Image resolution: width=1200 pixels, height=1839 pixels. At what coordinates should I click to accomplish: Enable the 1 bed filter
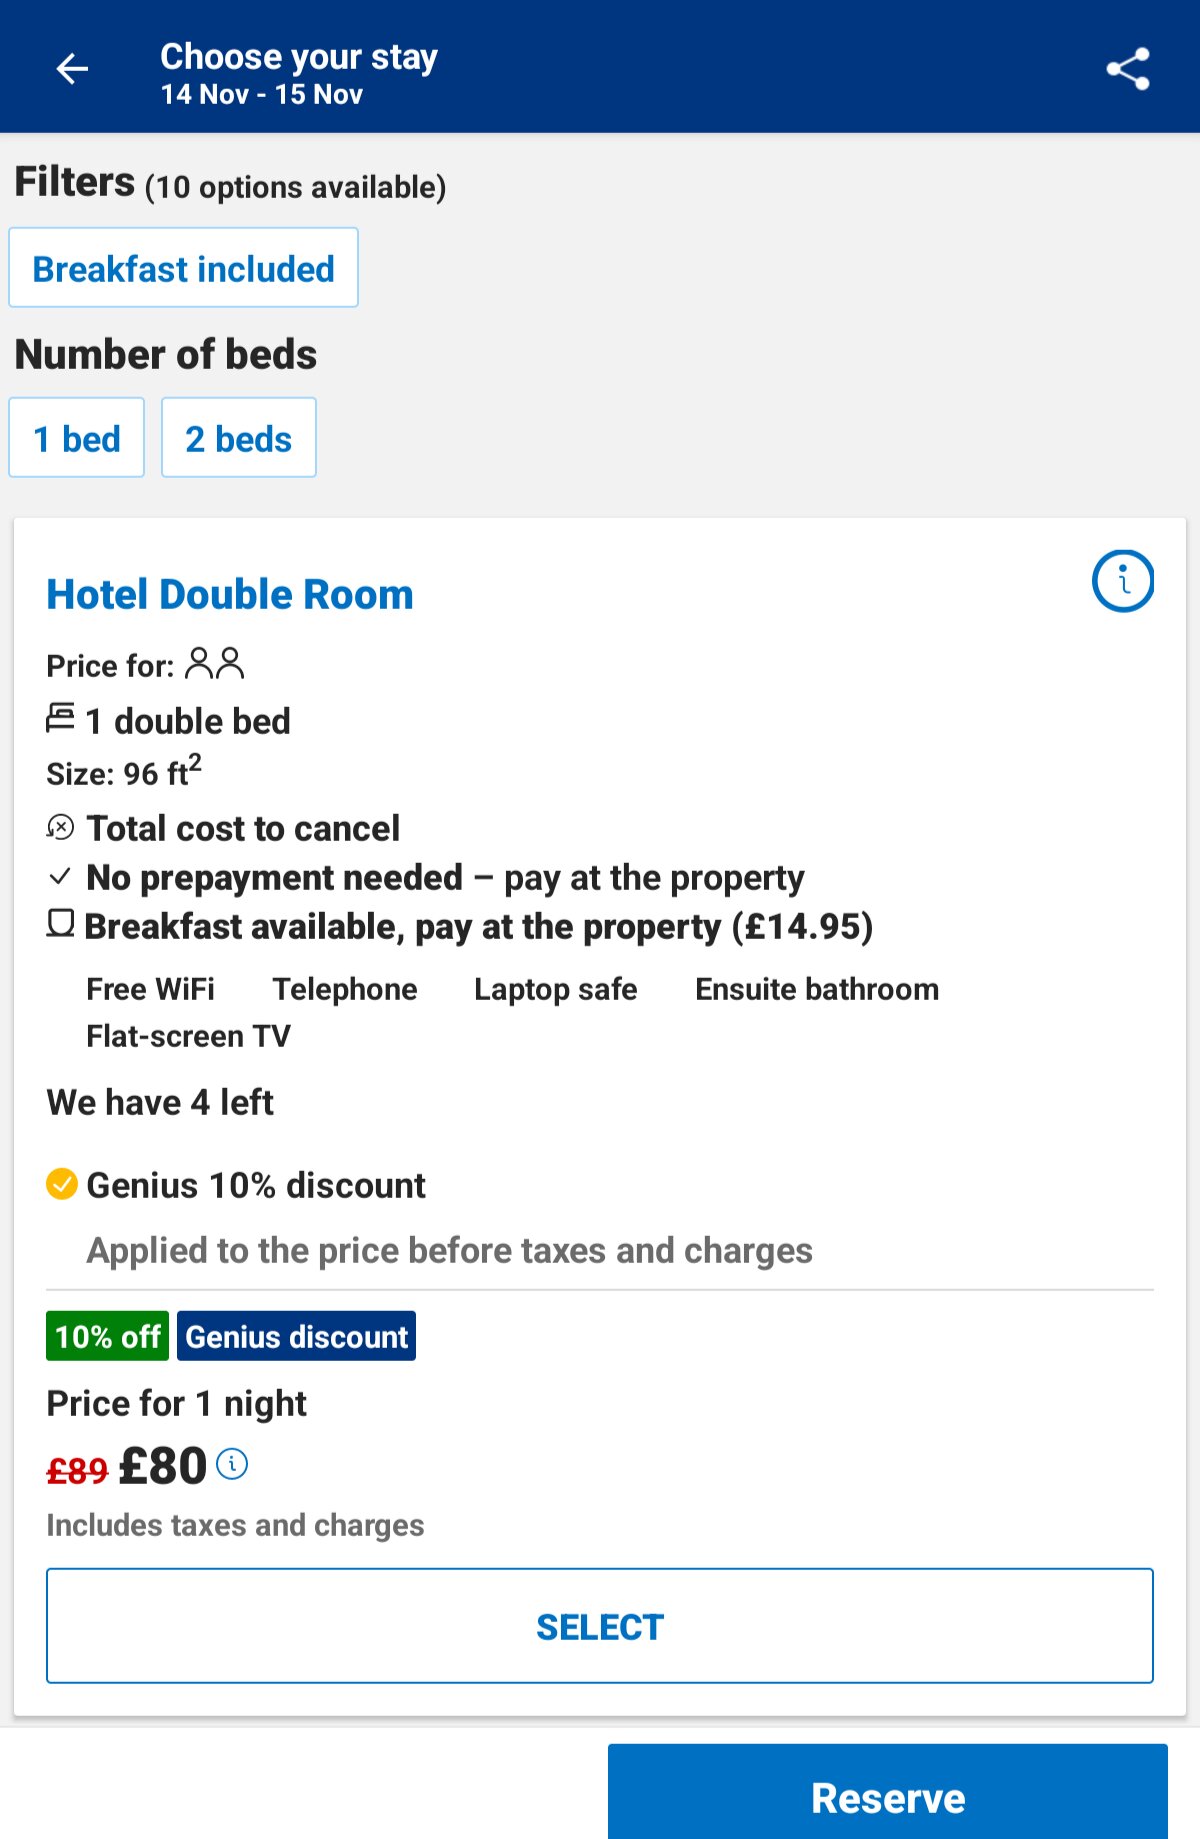pyautogui.click(x=77, y=437)
